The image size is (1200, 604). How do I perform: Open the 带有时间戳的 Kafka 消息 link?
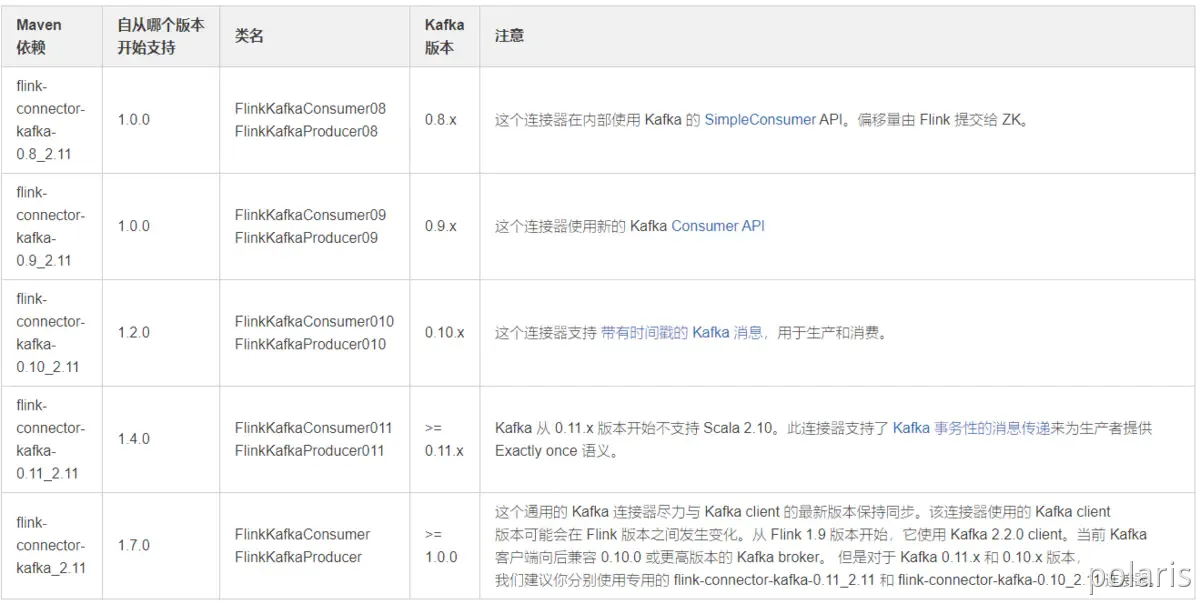click(682, 333)
